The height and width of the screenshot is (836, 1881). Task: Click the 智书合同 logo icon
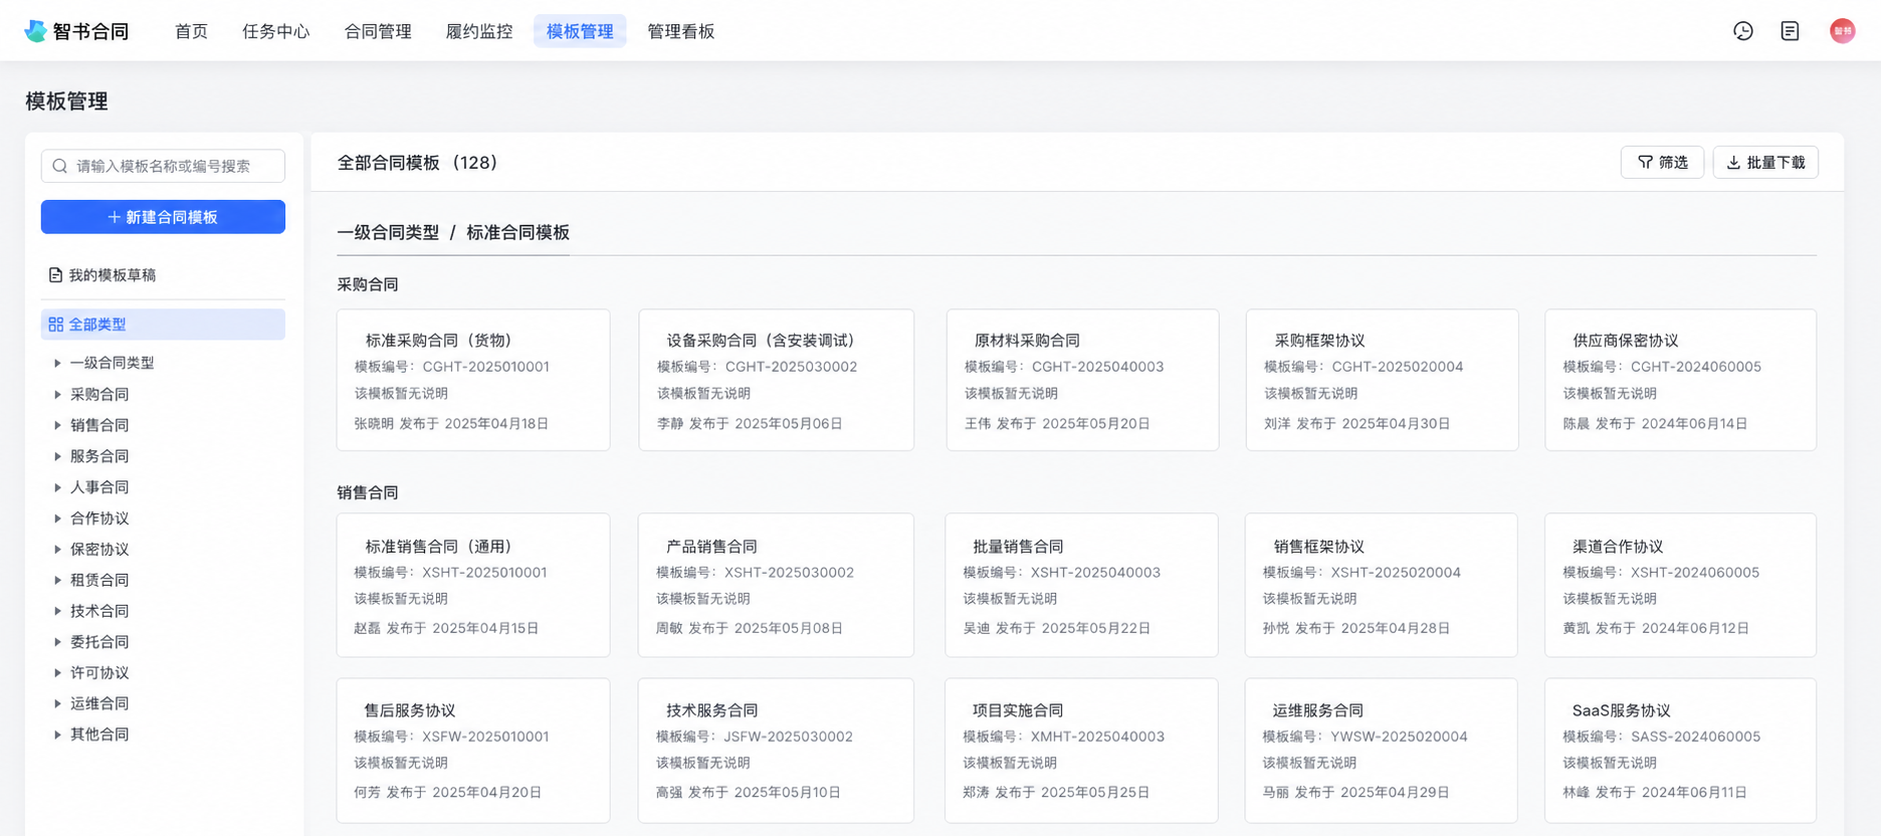[x=36, y=31]
